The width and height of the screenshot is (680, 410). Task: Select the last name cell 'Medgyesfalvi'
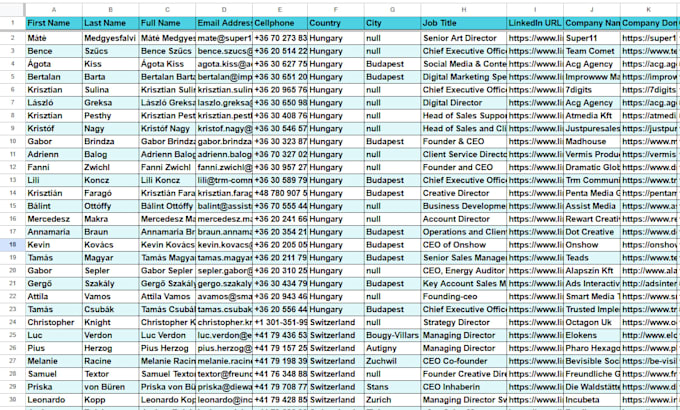coord(111,38)
